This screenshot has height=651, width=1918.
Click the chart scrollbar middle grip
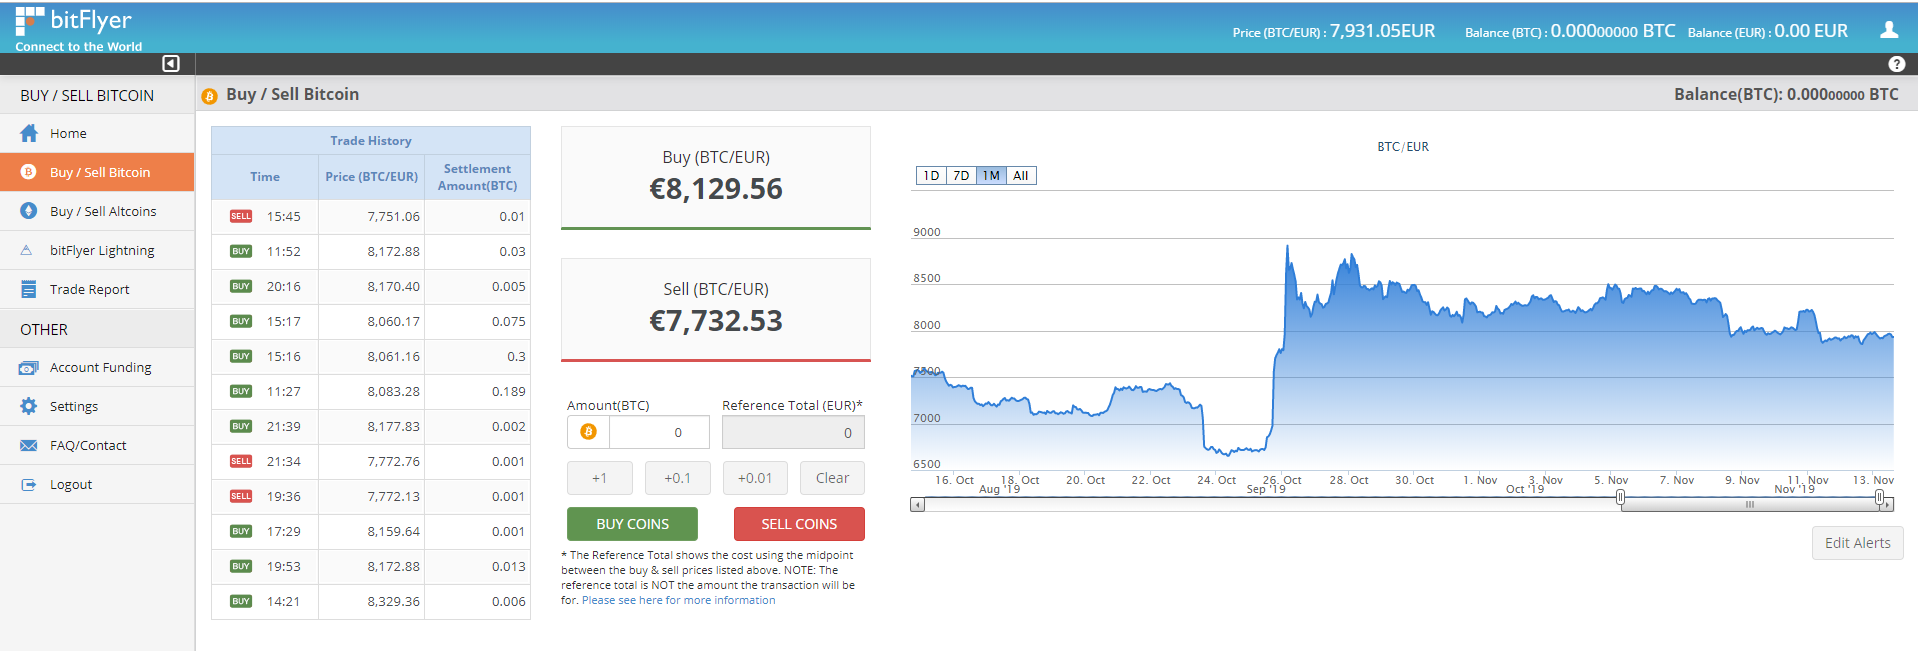tap(1750, 505)
